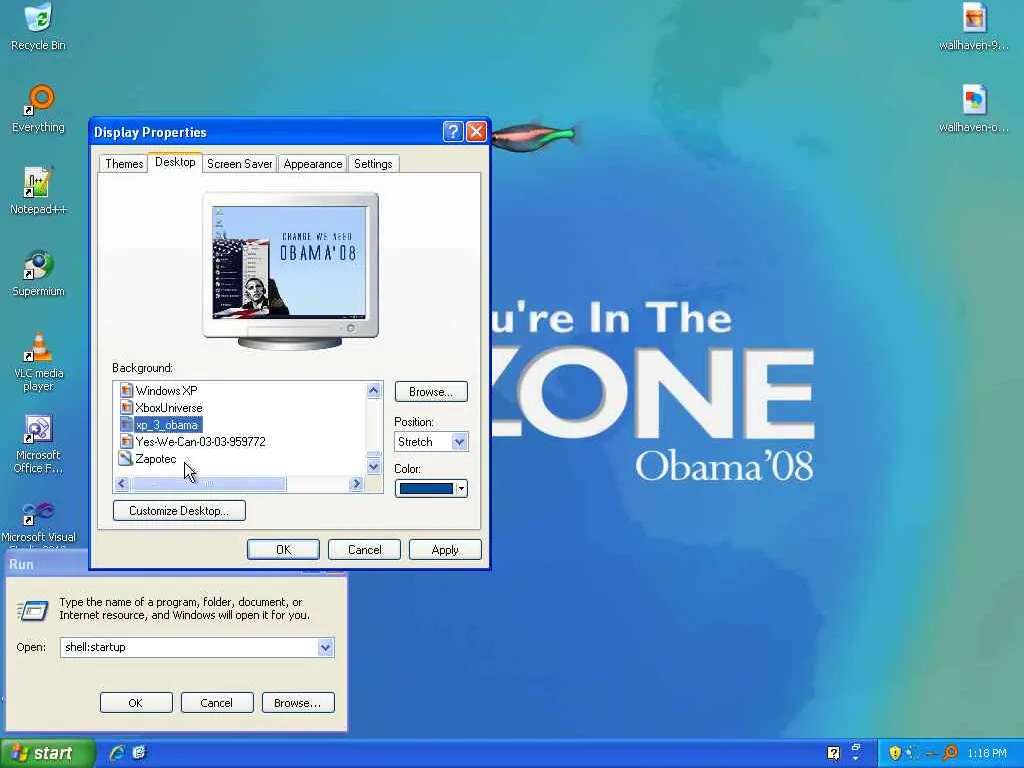Image resolution: width=1024 pixels, height=768 pixels.
Task: Click the monitor wallpaper preview image
Action: tap(290, 262)
